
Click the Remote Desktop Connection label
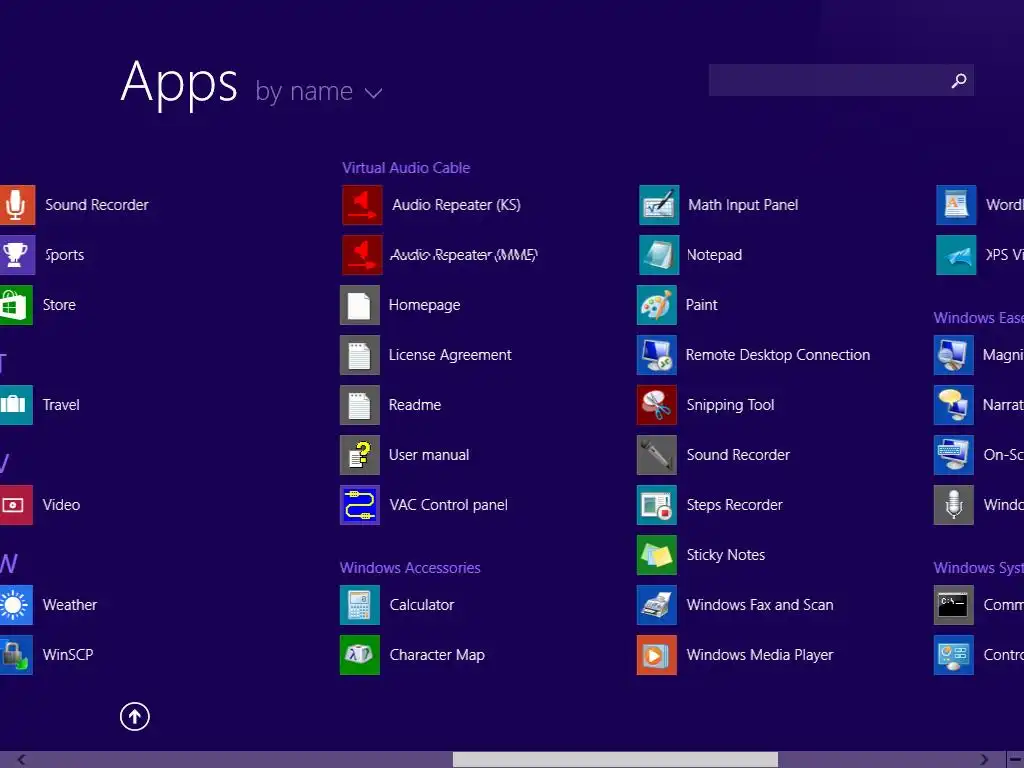[x=778, y=355]
